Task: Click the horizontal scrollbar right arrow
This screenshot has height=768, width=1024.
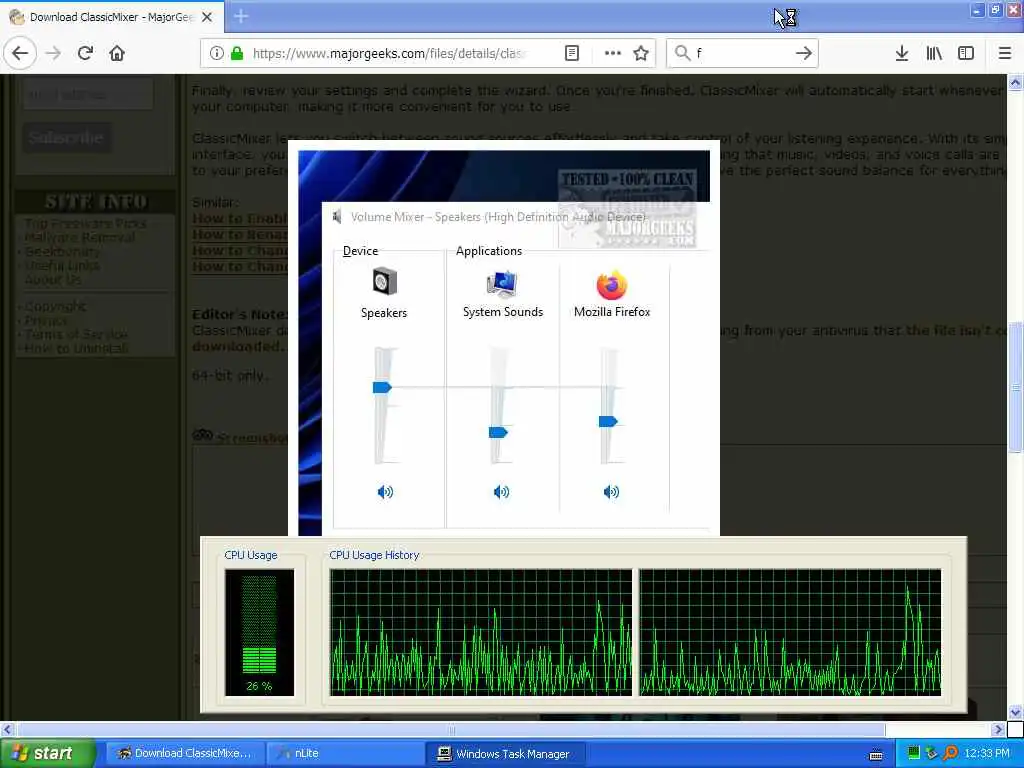Action: click(998, 729)
